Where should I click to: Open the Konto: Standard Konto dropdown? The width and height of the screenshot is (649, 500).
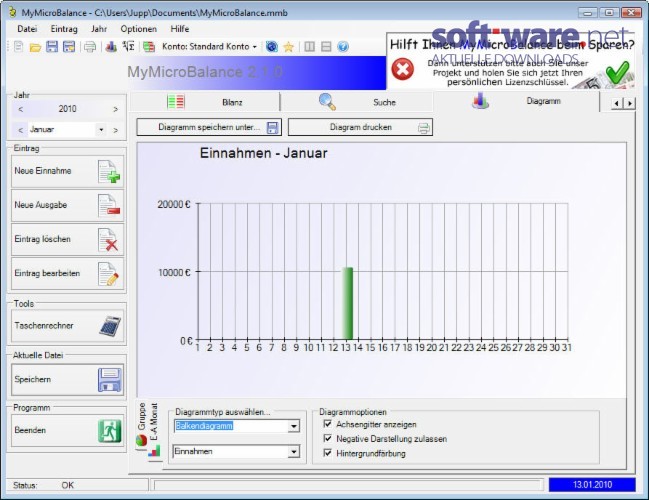coord(209,46)
